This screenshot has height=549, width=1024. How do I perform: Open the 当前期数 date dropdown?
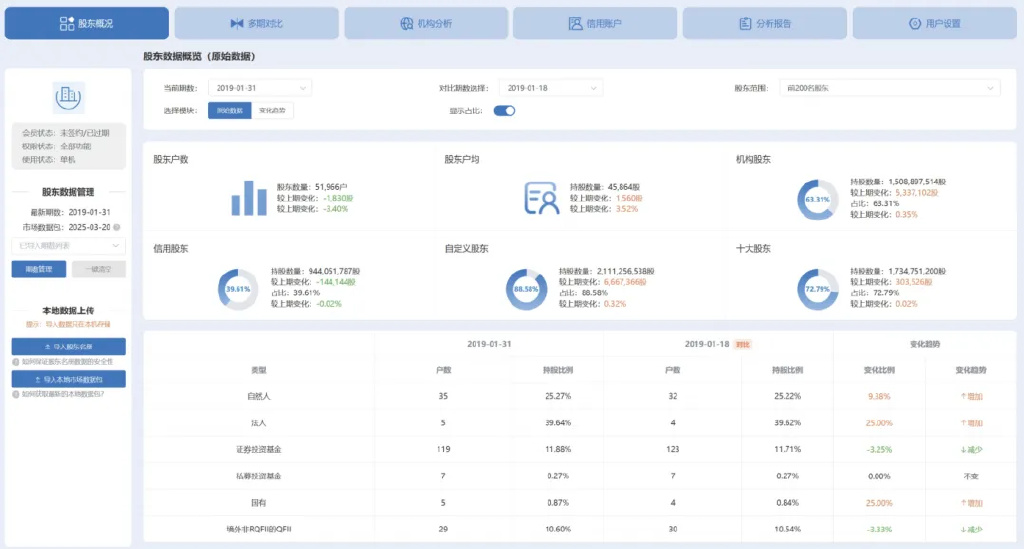(260, 88)
